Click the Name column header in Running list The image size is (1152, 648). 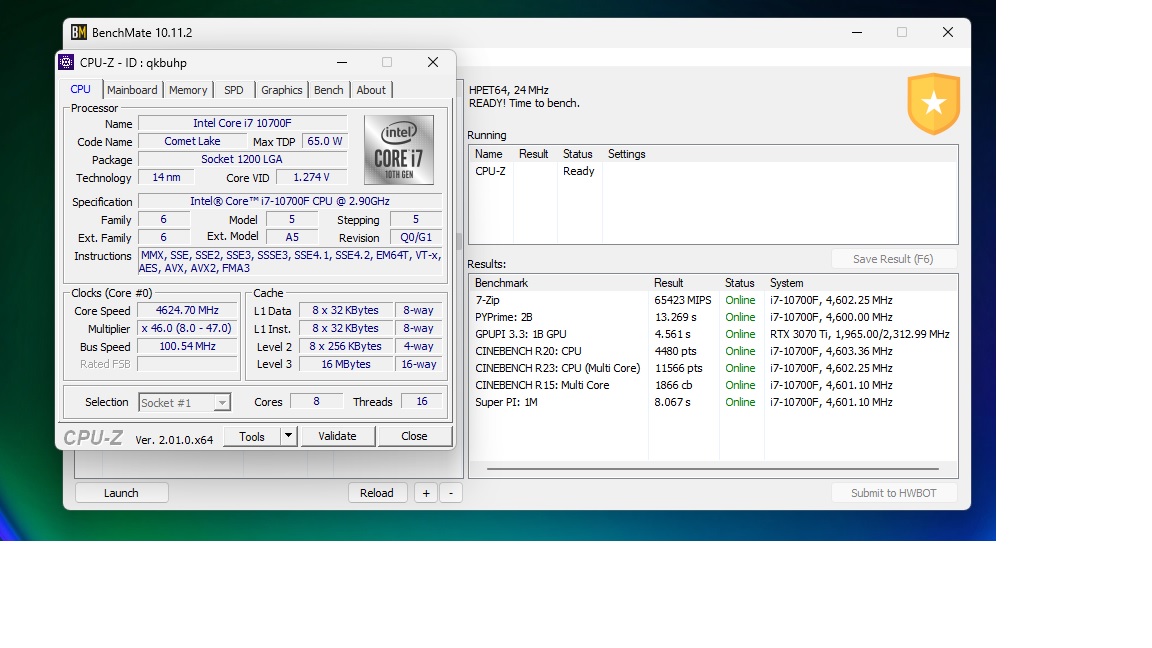point(491,154)
